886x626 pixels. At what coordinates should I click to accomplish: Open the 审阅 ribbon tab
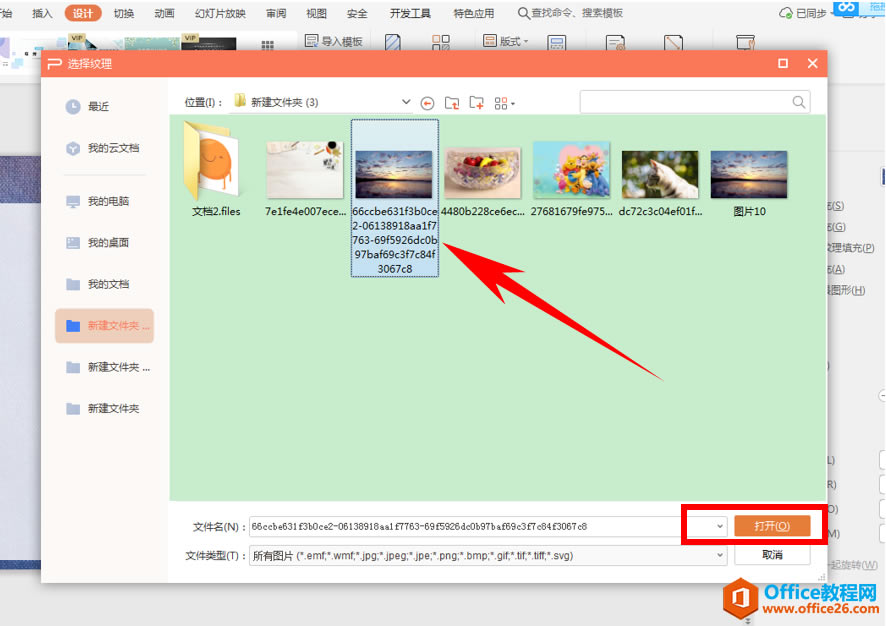[276, 13]
